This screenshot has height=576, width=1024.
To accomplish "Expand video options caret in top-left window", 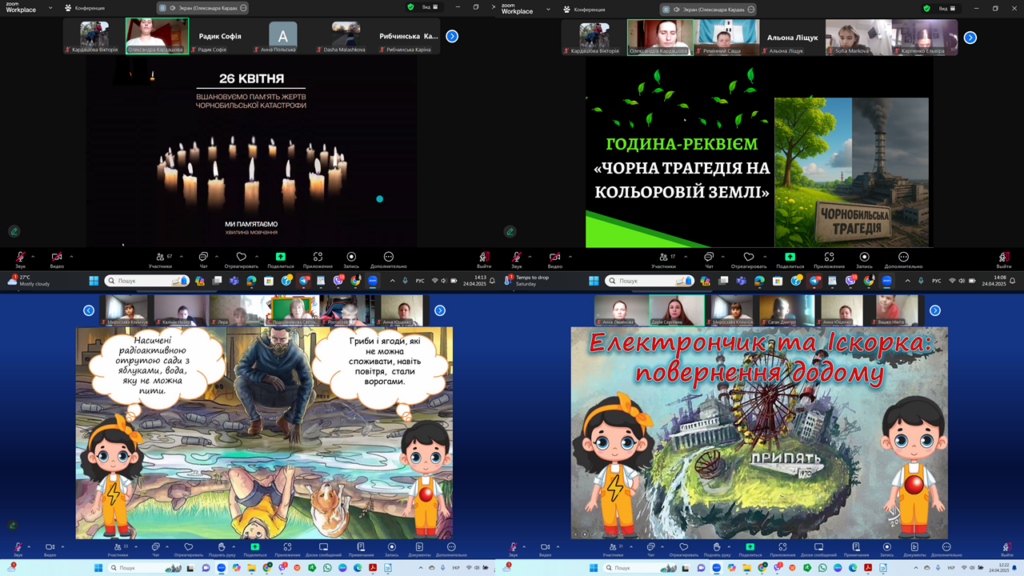I will coord(71,256).
